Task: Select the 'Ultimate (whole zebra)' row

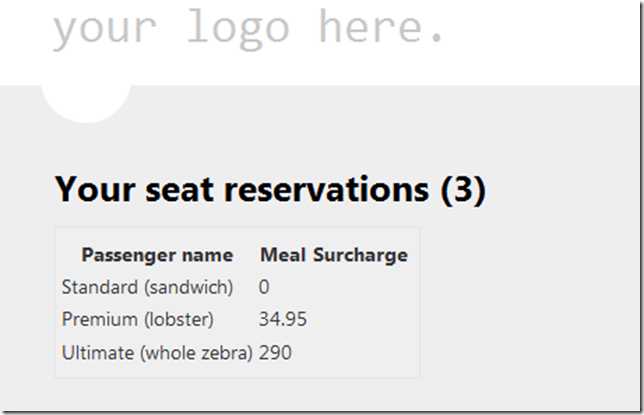Action: 237,353
